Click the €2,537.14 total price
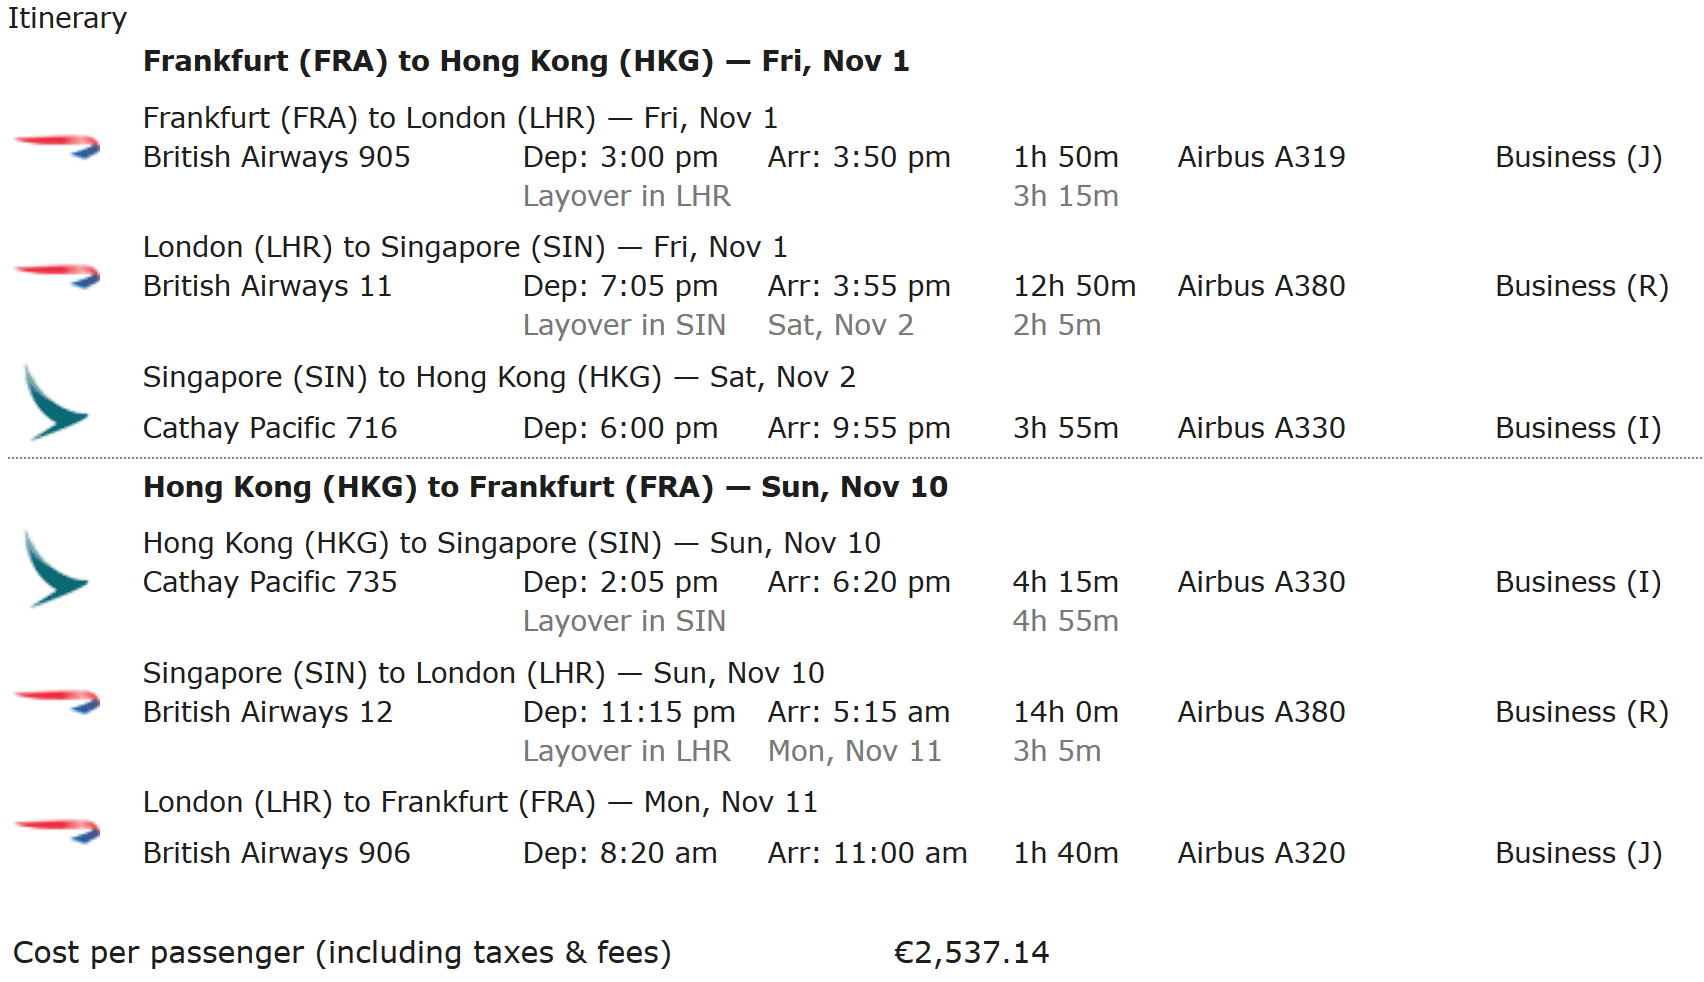The image size is (1704, 982). coord(971,953)
